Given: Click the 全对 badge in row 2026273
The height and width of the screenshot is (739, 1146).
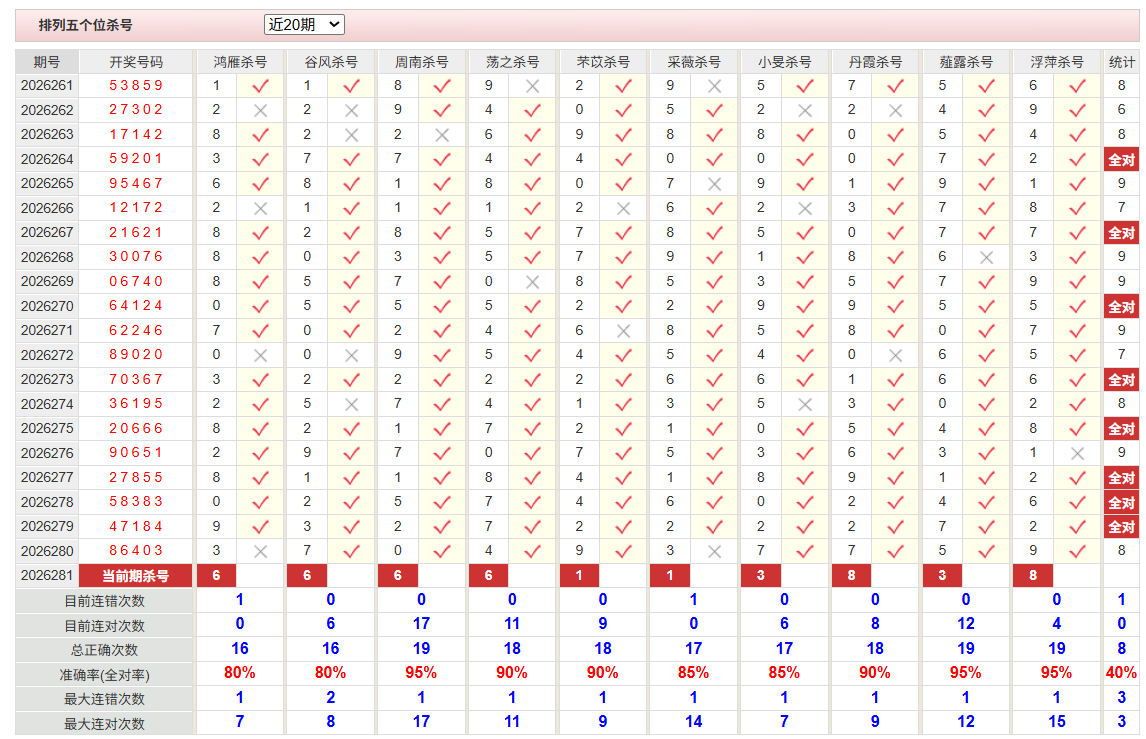Looking at the screenshot, I should [1121, 380].
